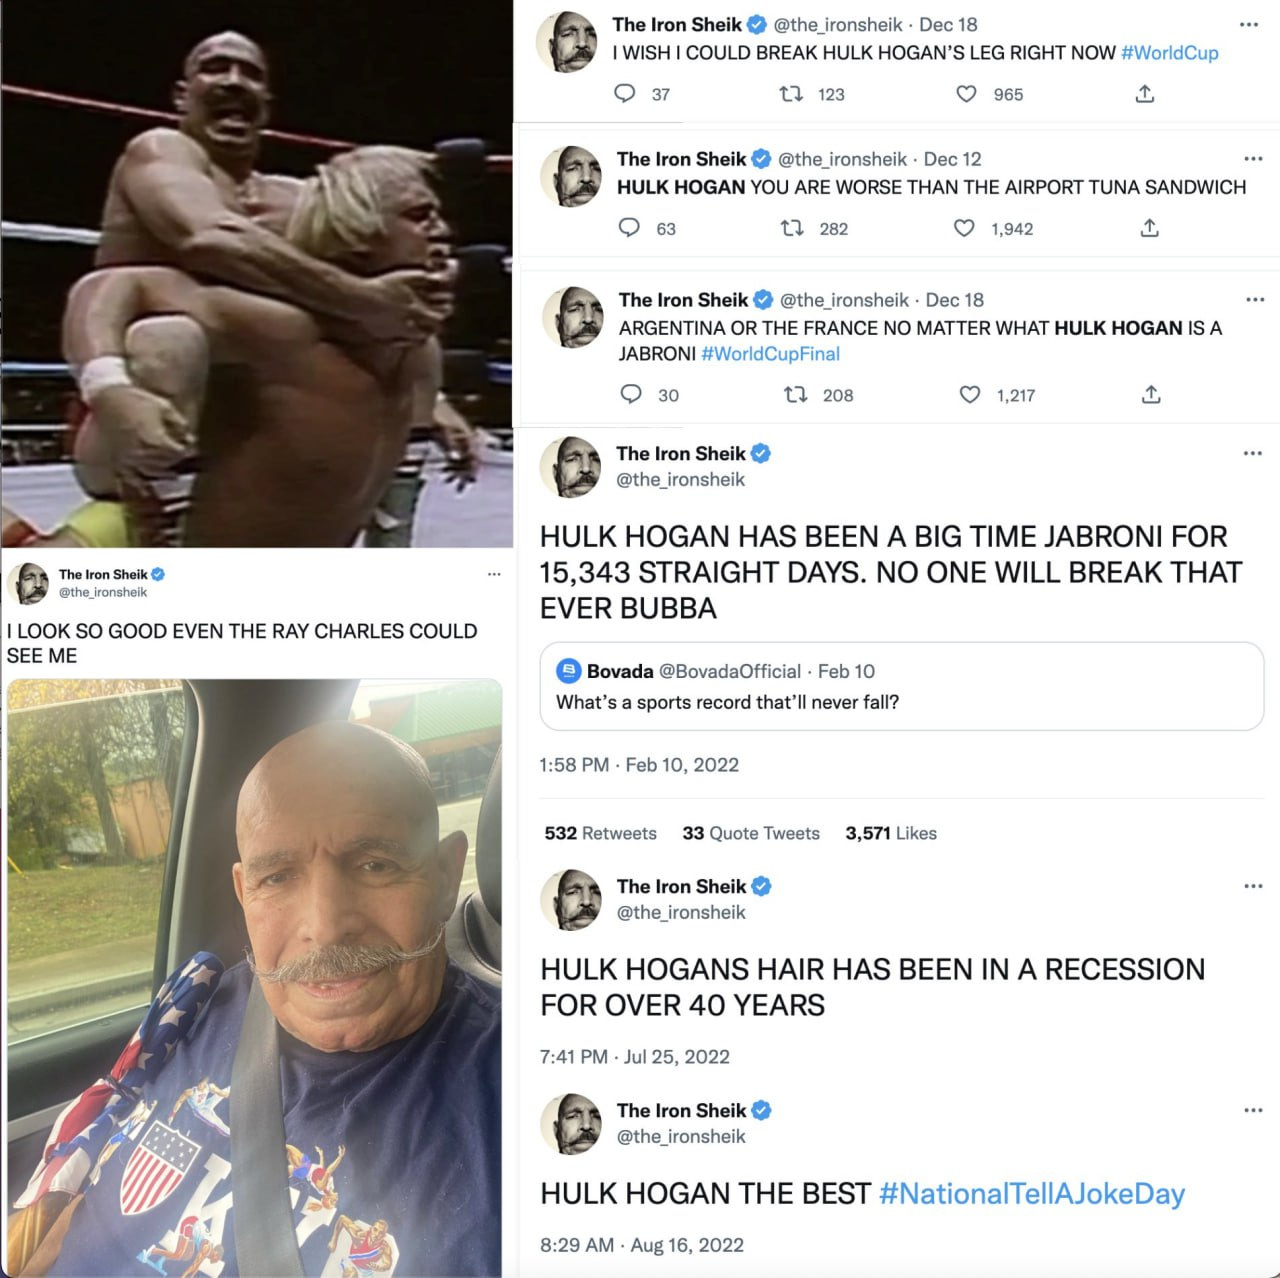1280x1278 pixels.
Task: Open the #NationalTellAJokeDay hashtag
Action: [1032, 1193]
